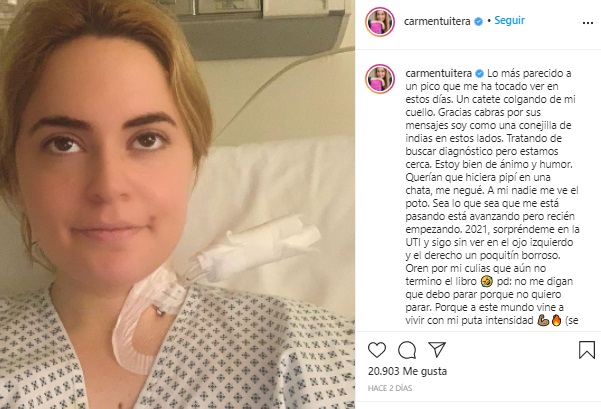Click the fire emoji in caption
601x409 pixels.
tap(556, 320)
